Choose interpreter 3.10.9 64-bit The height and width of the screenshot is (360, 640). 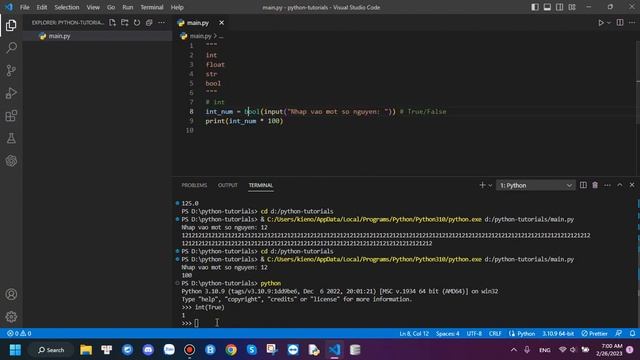pyautogui.click(x=558, y=333)
